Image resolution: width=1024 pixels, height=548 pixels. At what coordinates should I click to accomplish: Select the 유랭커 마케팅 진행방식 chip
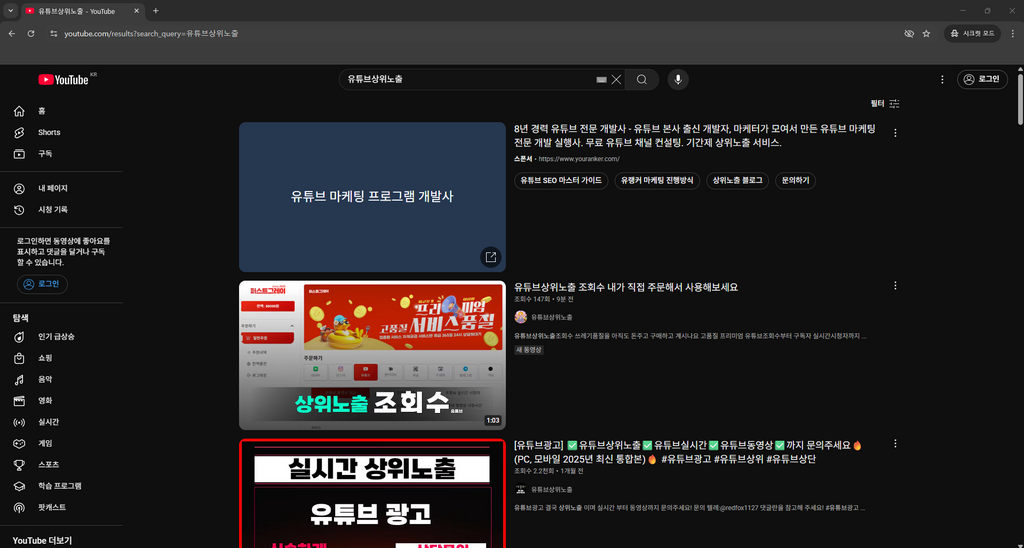pyautogui.click(x=657, y=180)
